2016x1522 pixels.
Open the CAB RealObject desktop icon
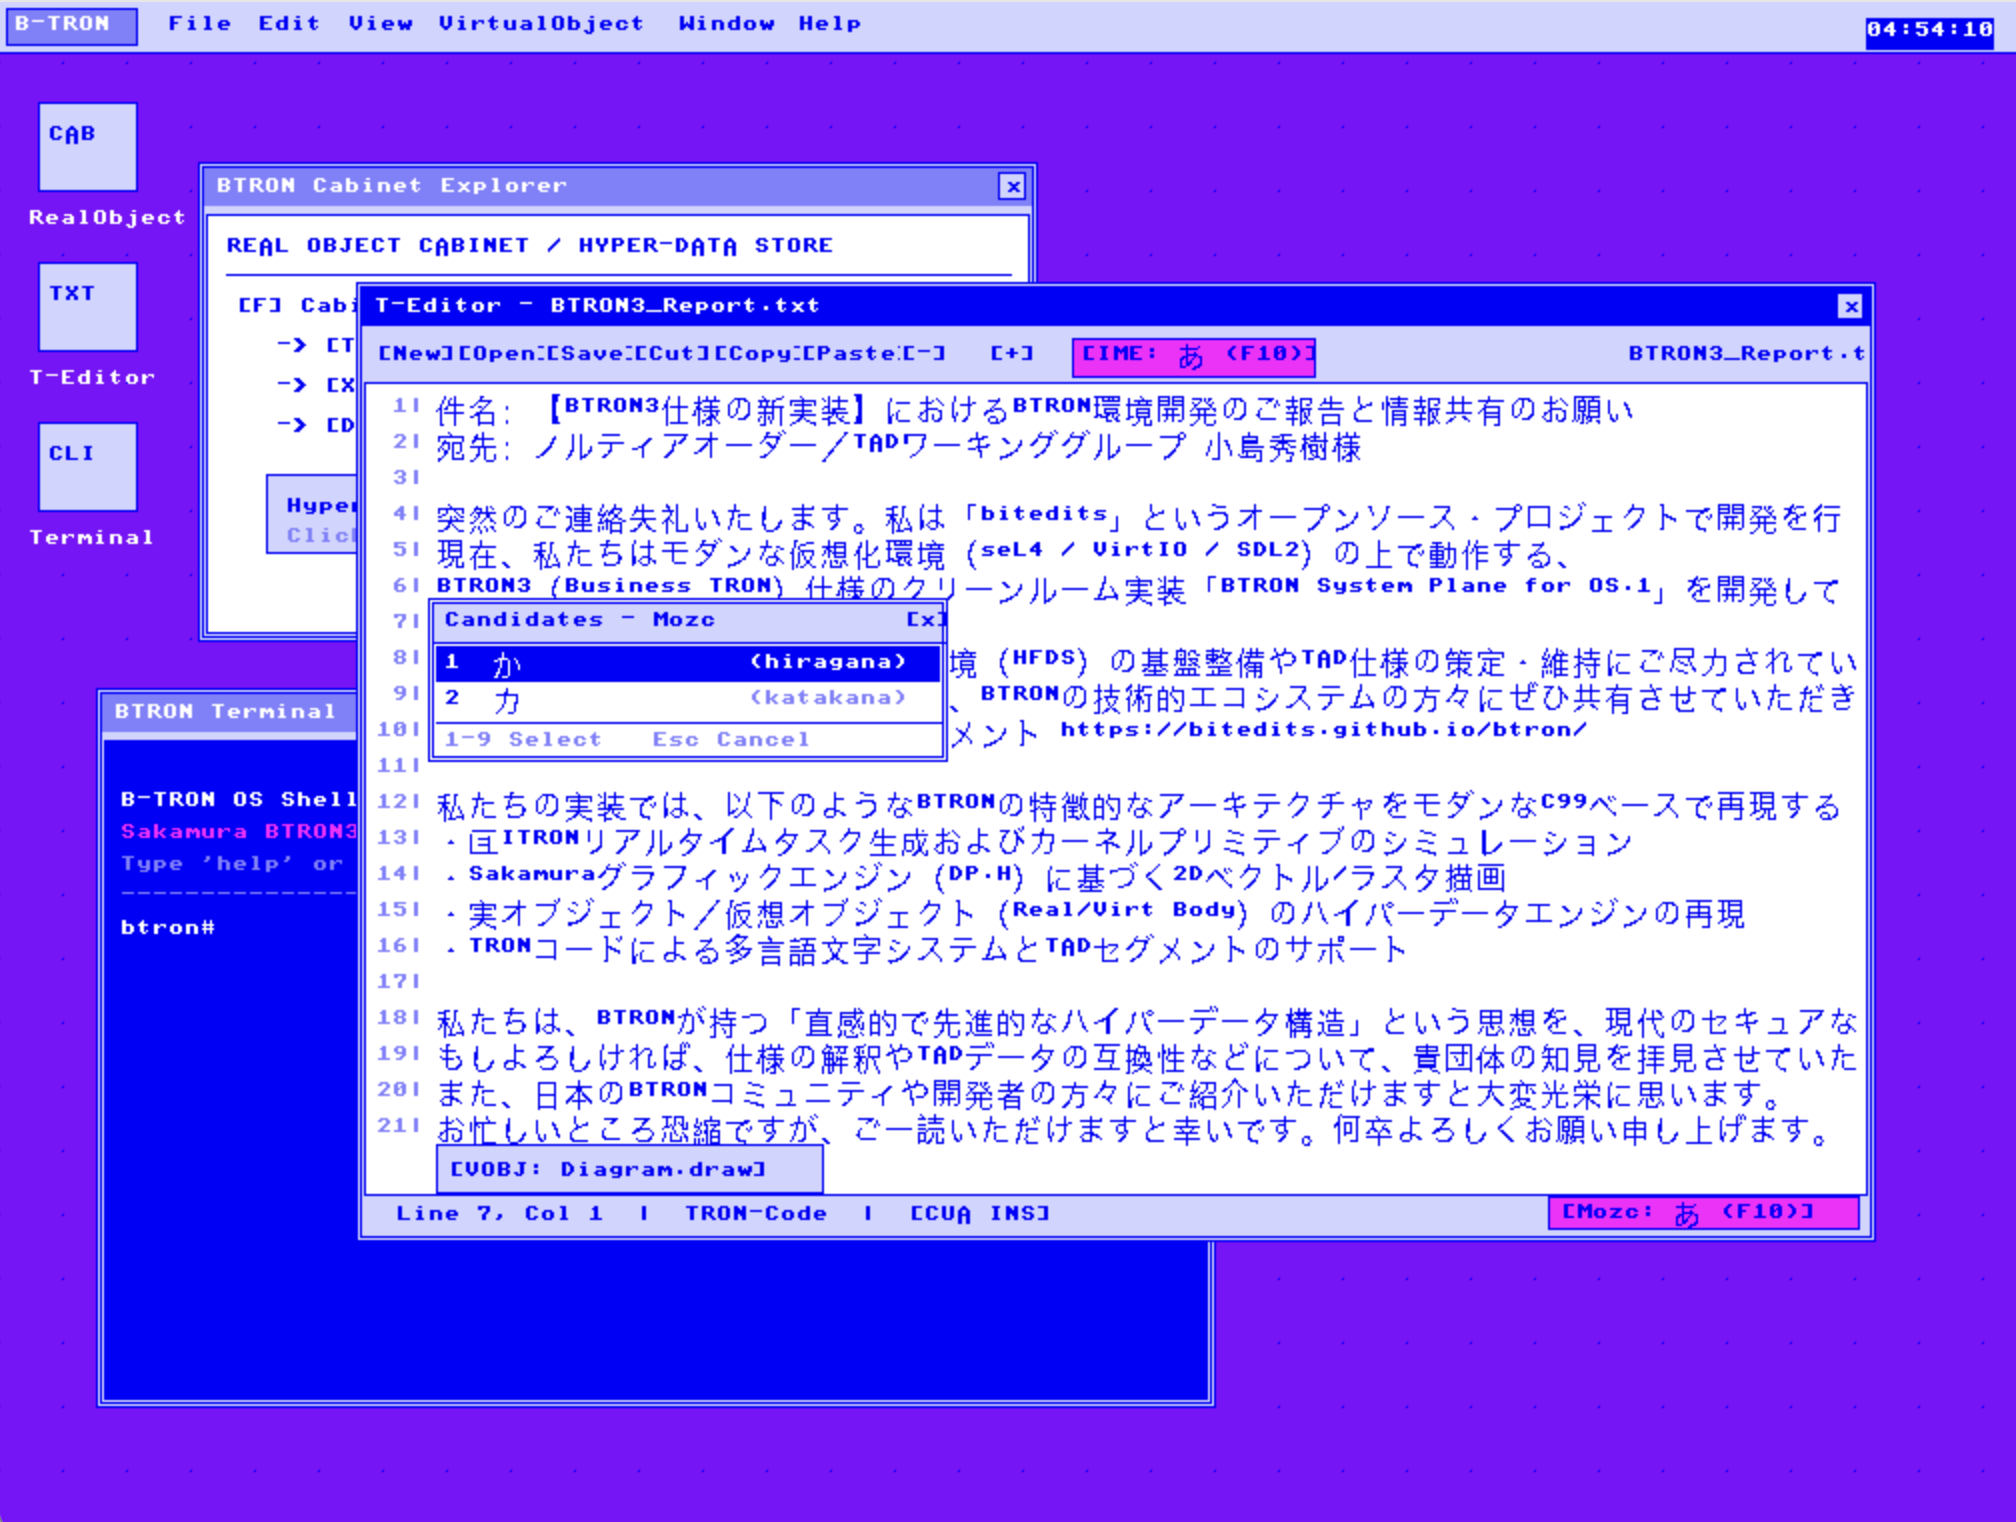88,147
